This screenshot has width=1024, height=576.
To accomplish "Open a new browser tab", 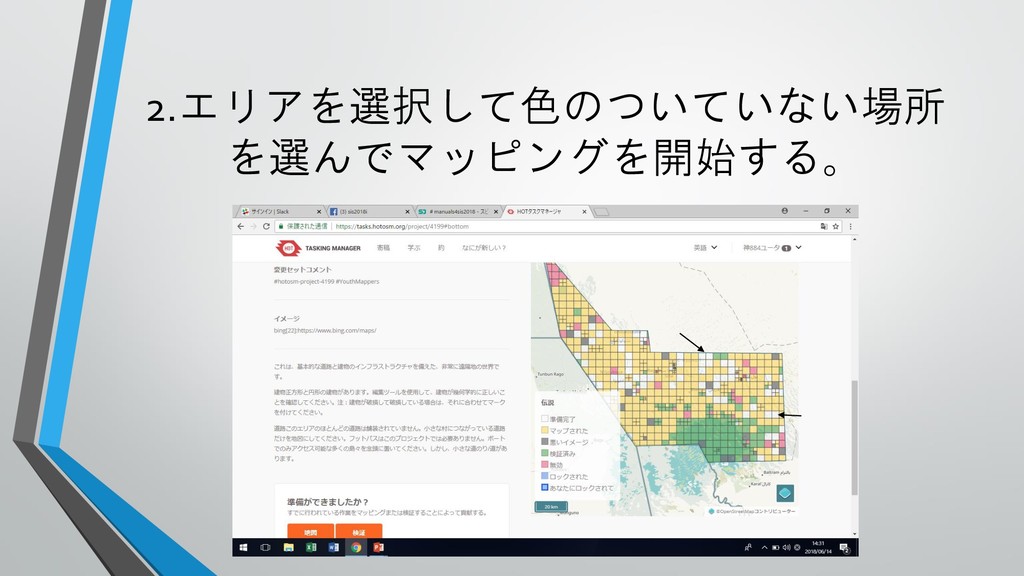I will click(x=601, y=212).
